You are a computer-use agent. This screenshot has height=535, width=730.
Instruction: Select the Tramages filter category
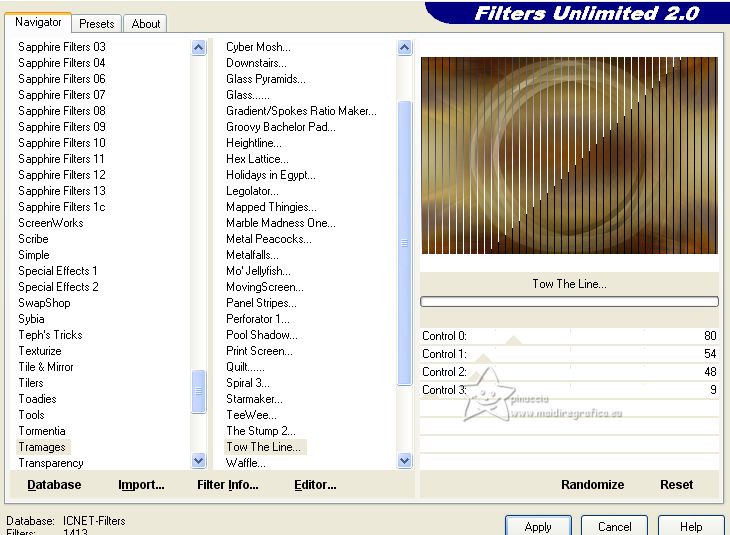click(42, 447)
